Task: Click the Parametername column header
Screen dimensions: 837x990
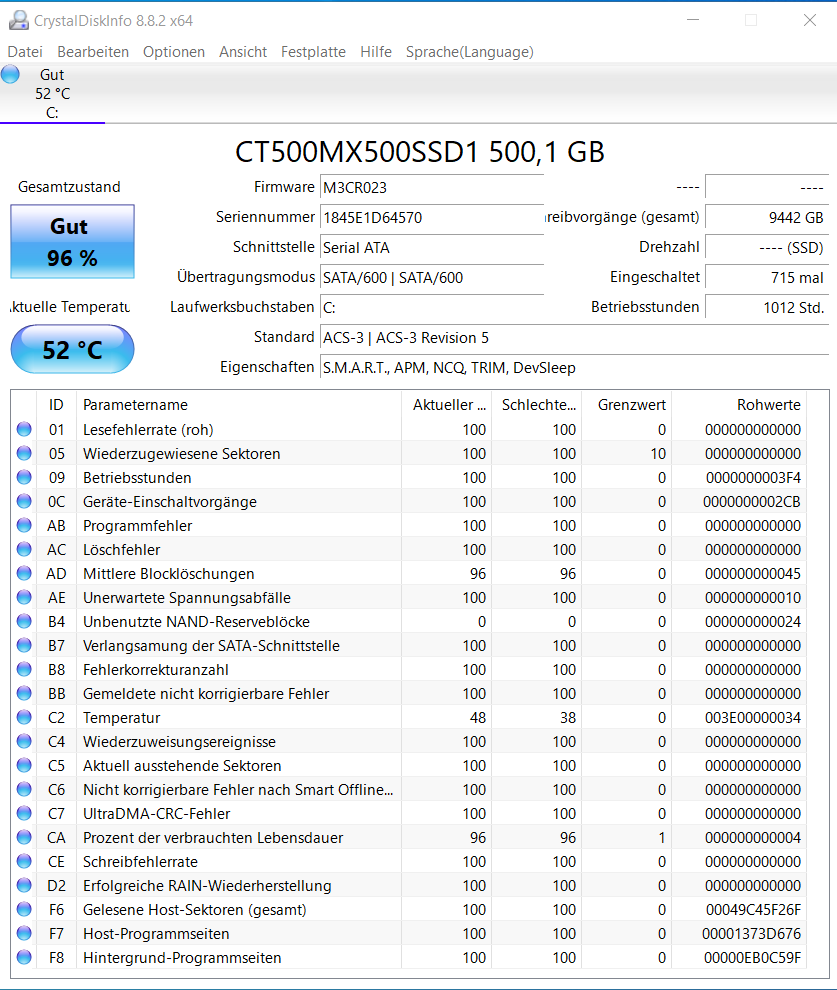Action: click(239, 405)
